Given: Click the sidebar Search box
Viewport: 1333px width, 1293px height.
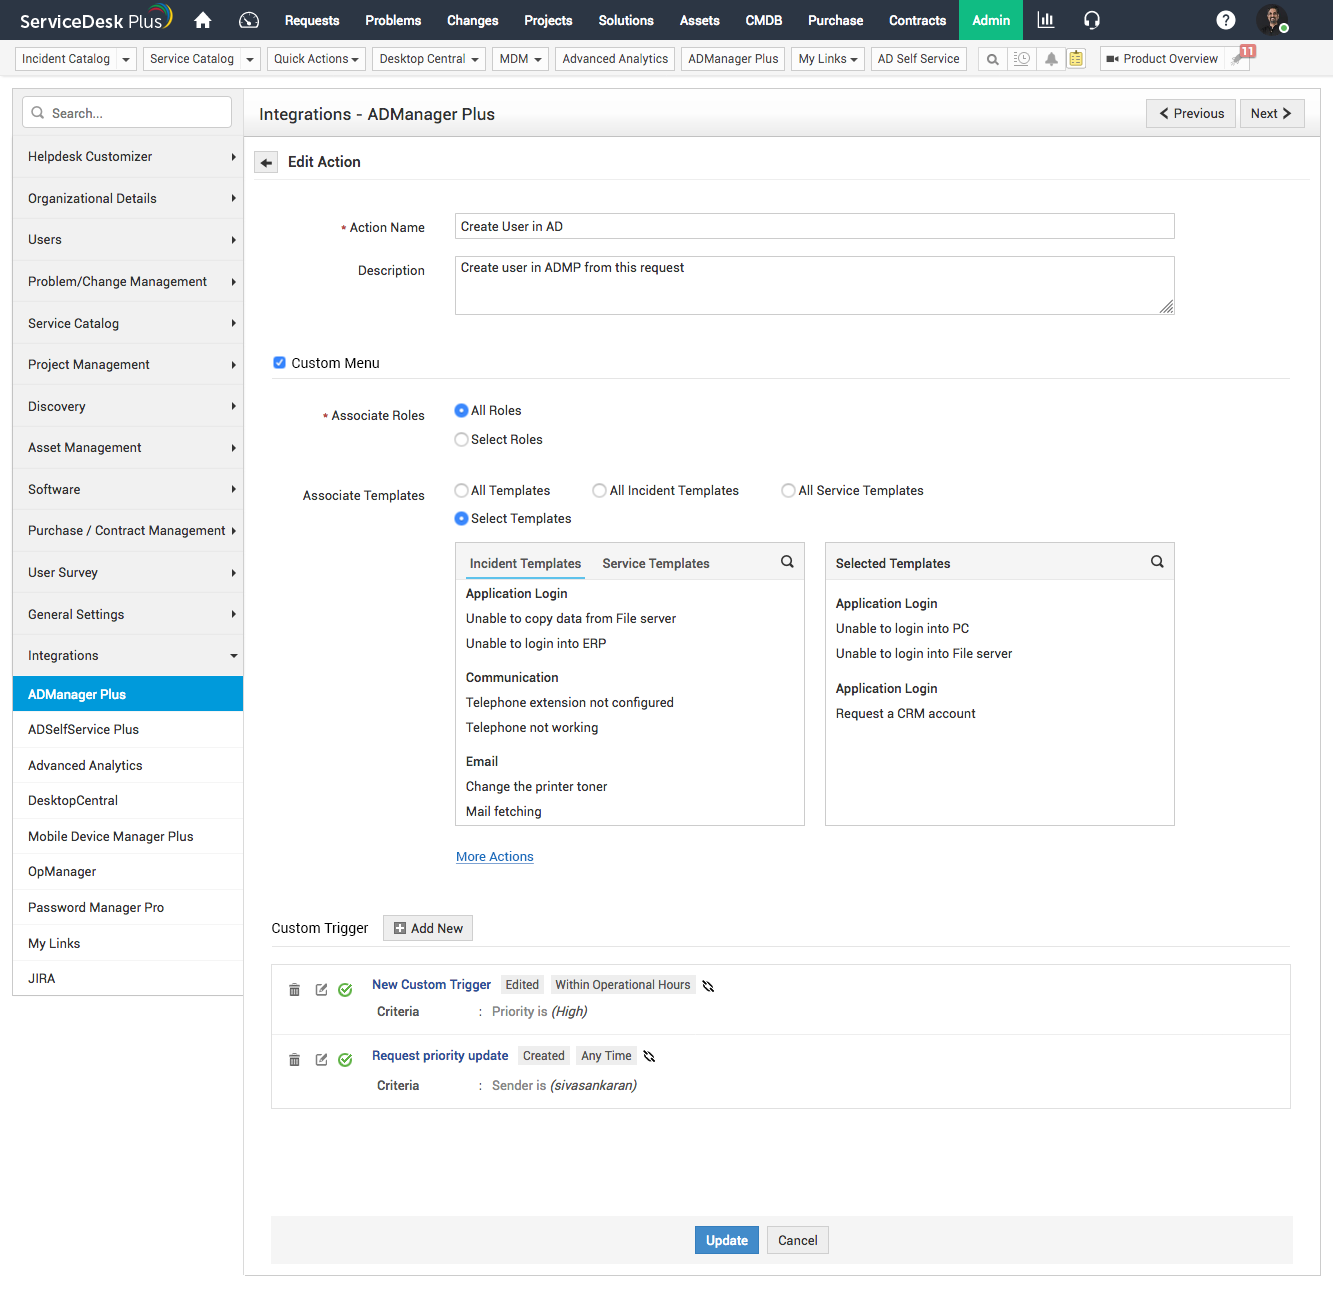Looking at the screenshot, I should pyautogui.click(x=127, y=113).
